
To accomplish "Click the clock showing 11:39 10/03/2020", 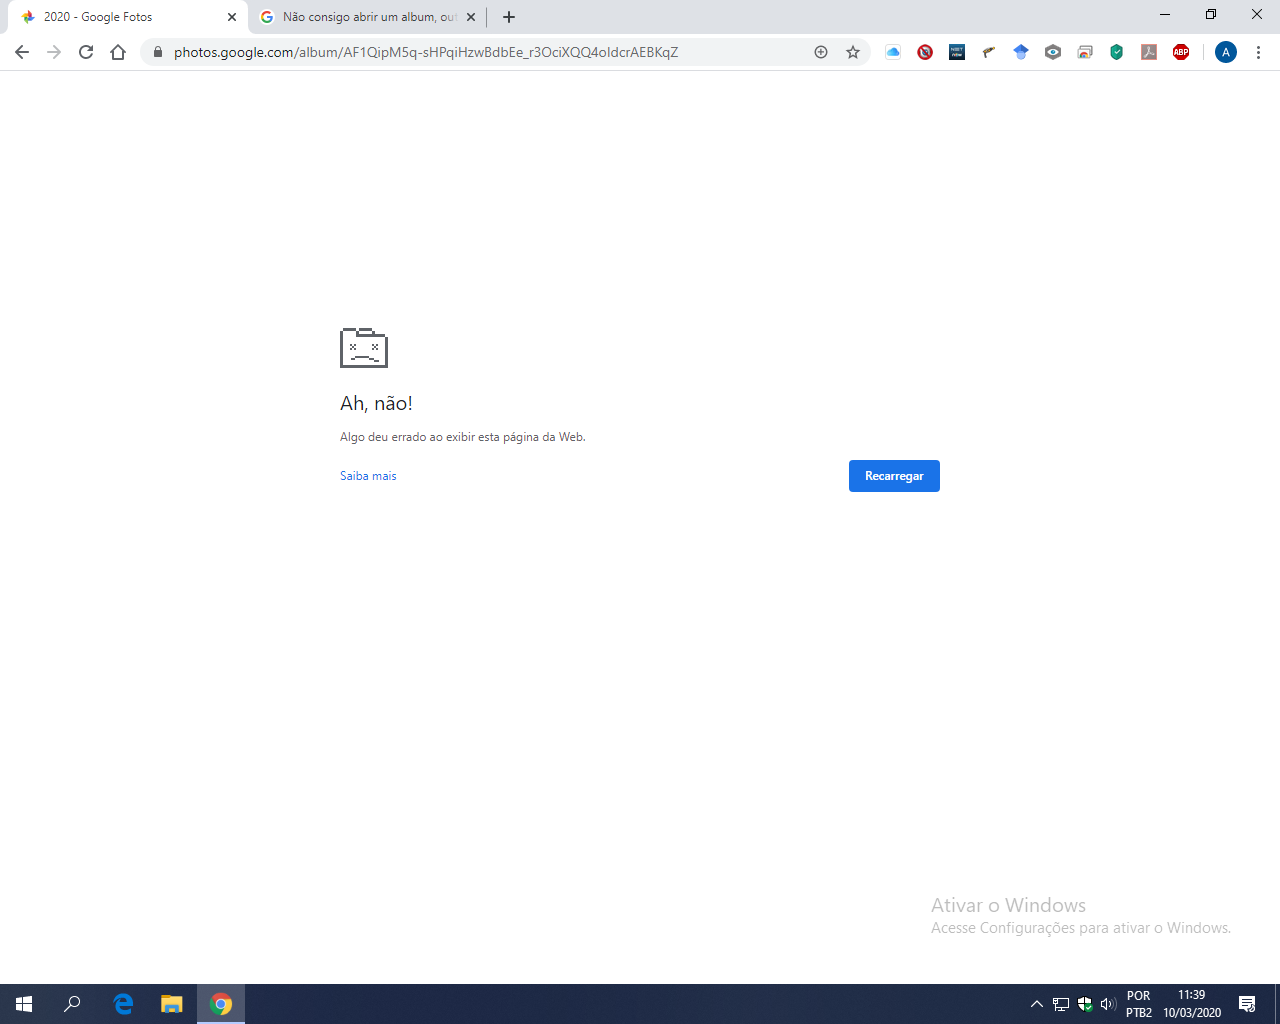I will 1192,1004.
